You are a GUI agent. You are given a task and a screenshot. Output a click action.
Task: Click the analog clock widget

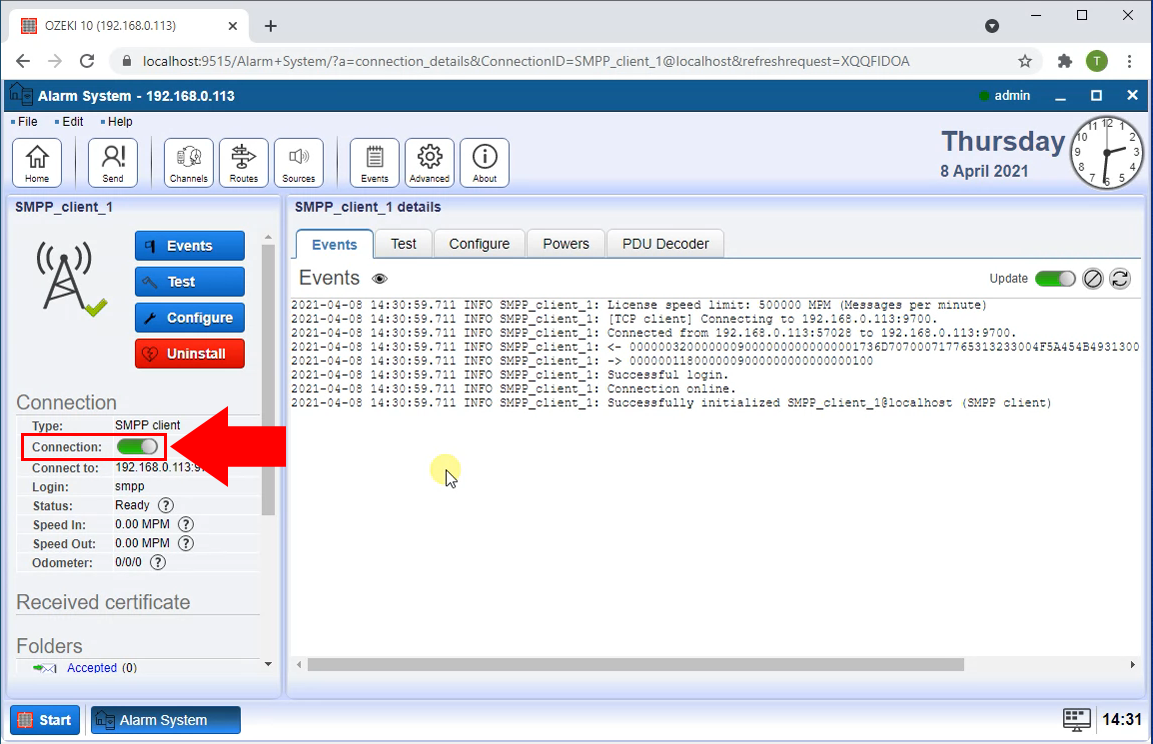tap(1107, 153)
